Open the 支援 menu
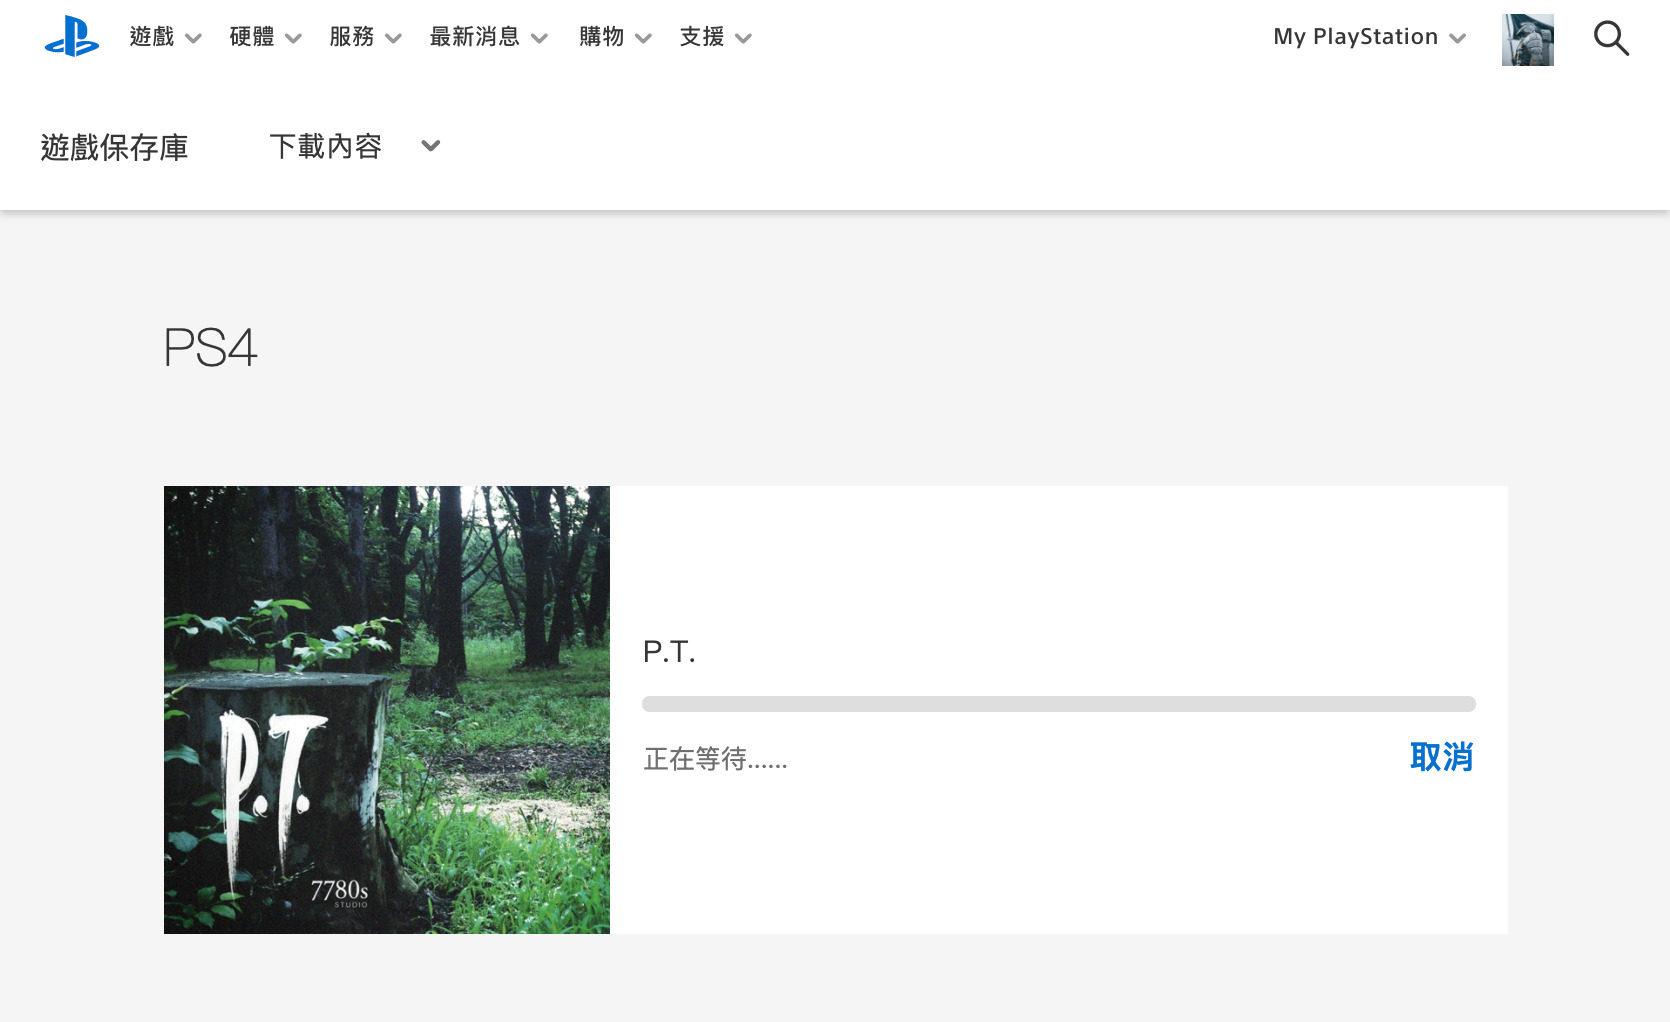 715,37
